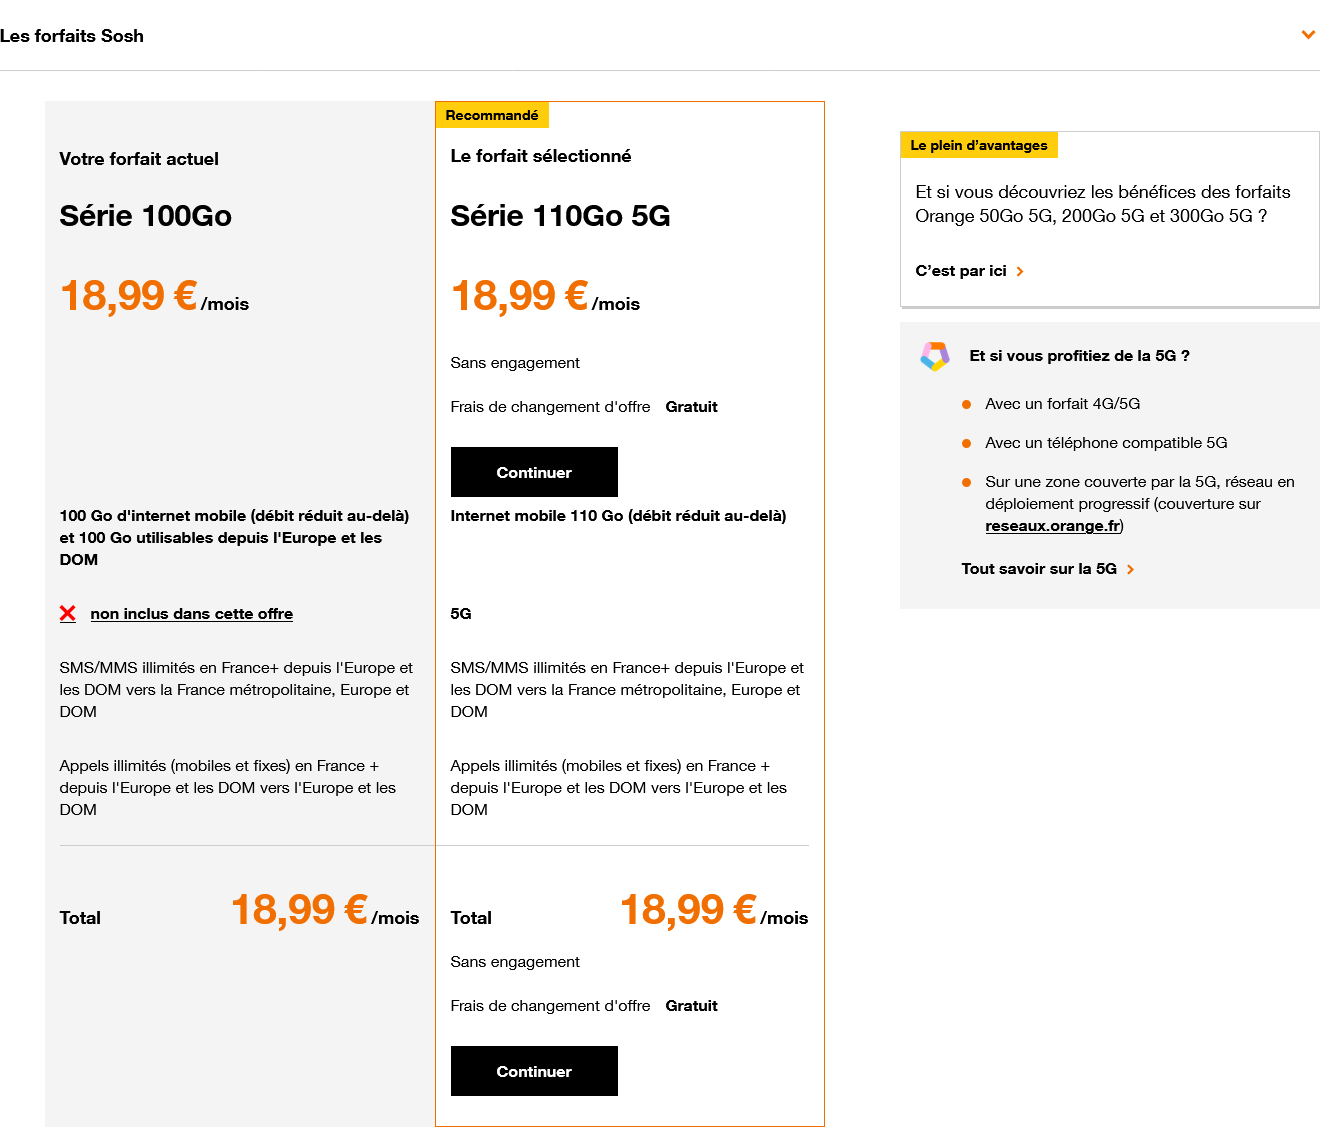Click the chevron after 'Tout savoir sur la 5G'
The width and height of the screenshot is (1320, 1131).
[x=1131, y=569]
